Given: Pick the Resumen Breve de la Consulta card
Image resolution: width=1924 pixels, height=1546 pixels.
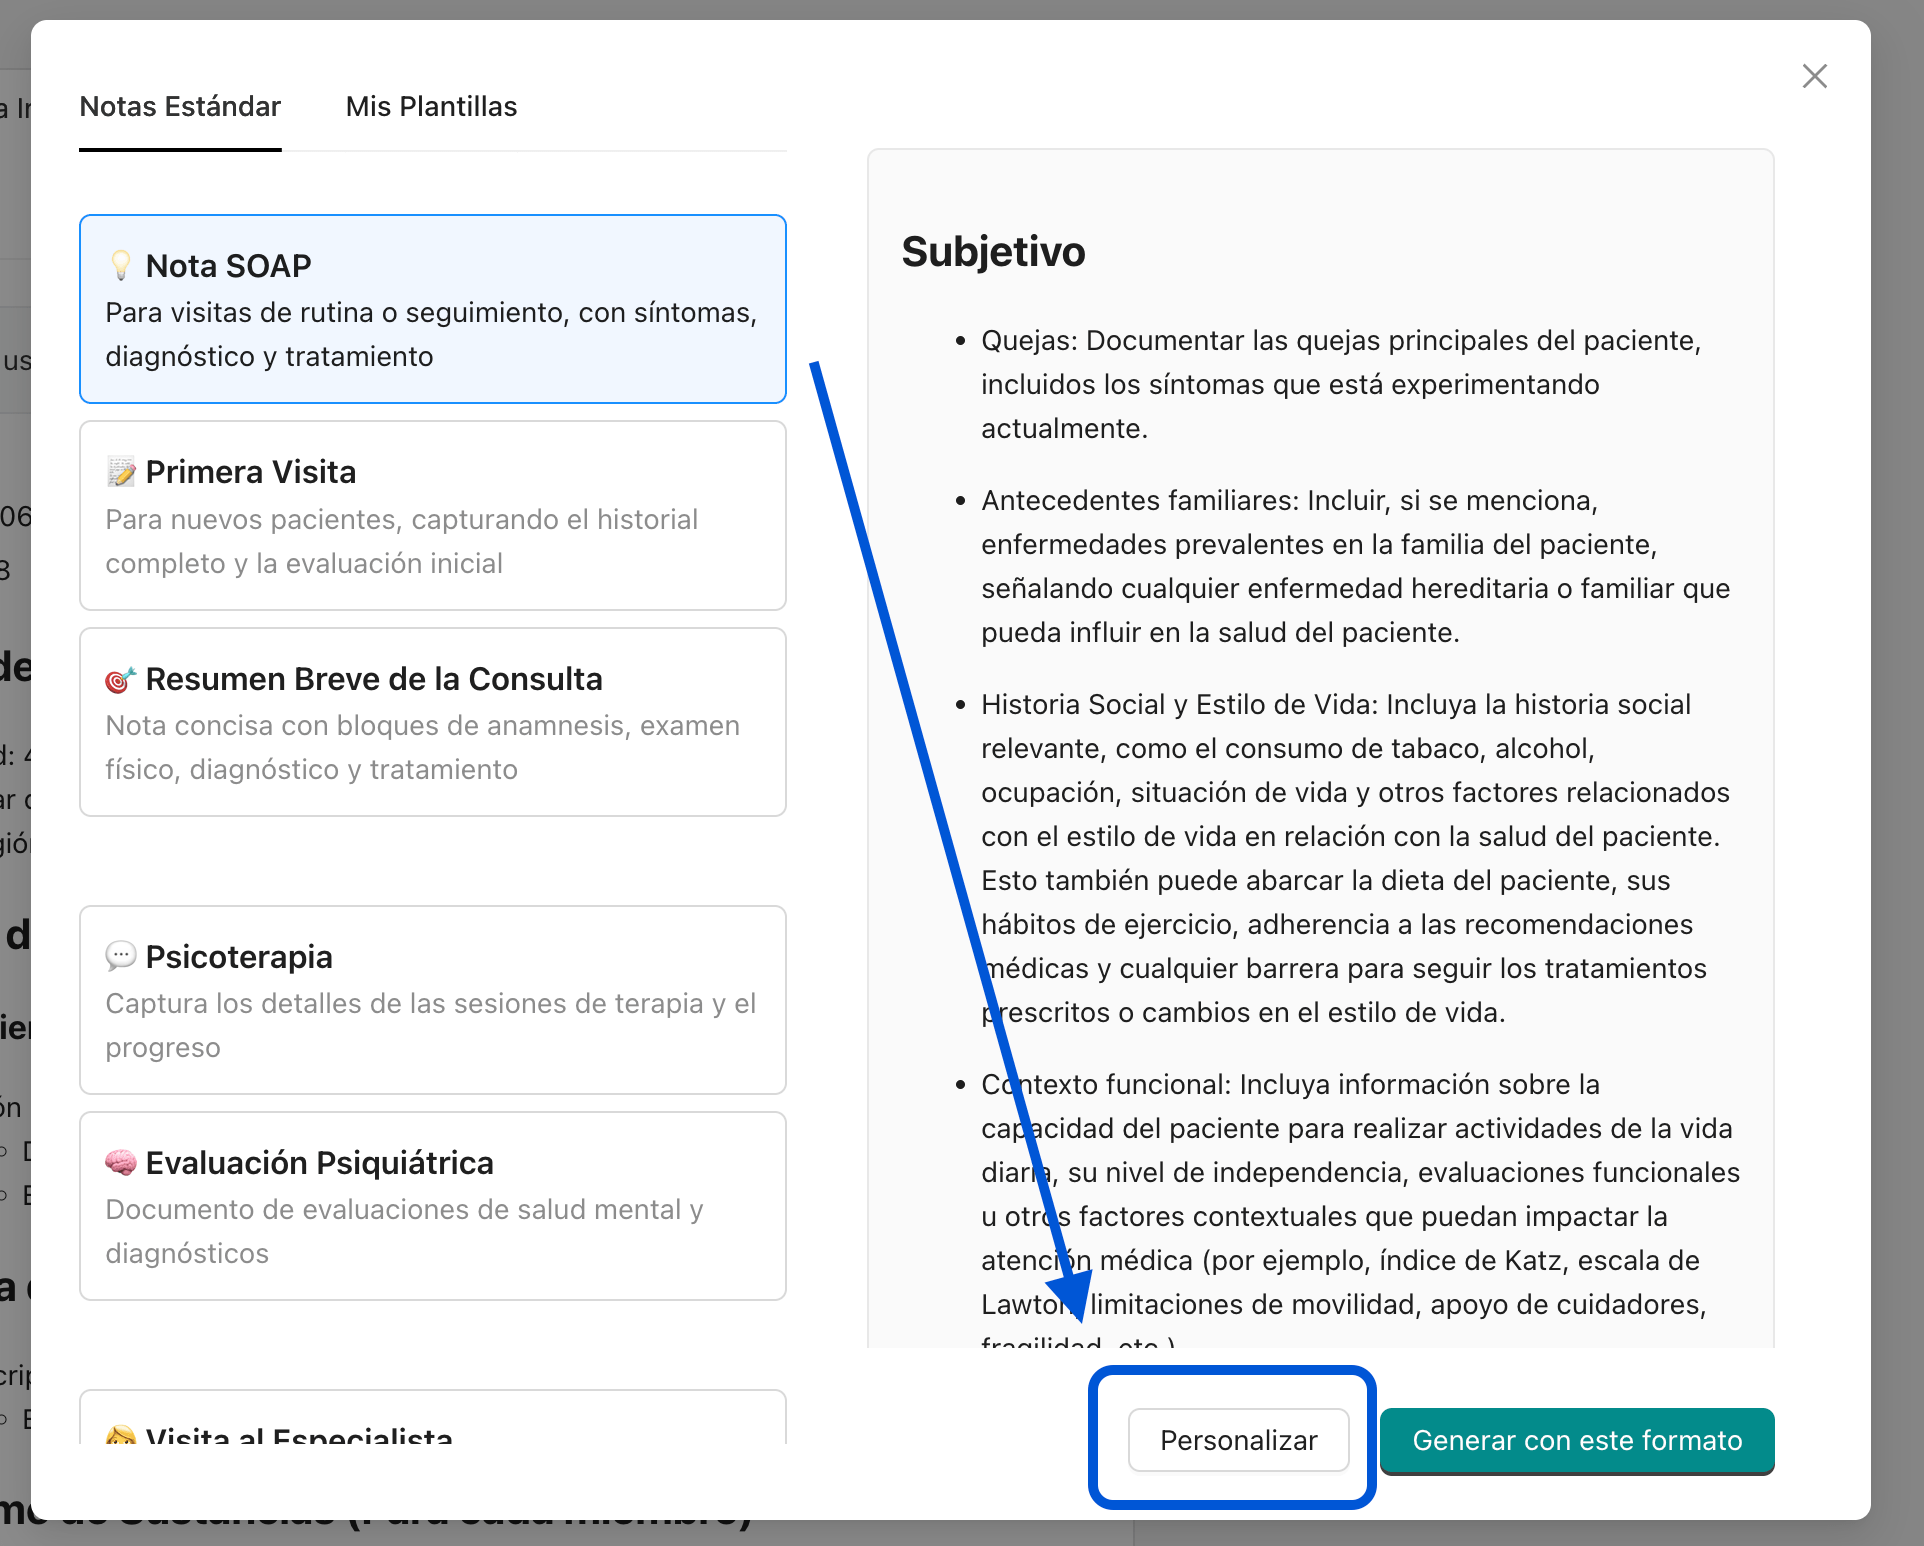Looking at the screenshot, I should (432, 722).
